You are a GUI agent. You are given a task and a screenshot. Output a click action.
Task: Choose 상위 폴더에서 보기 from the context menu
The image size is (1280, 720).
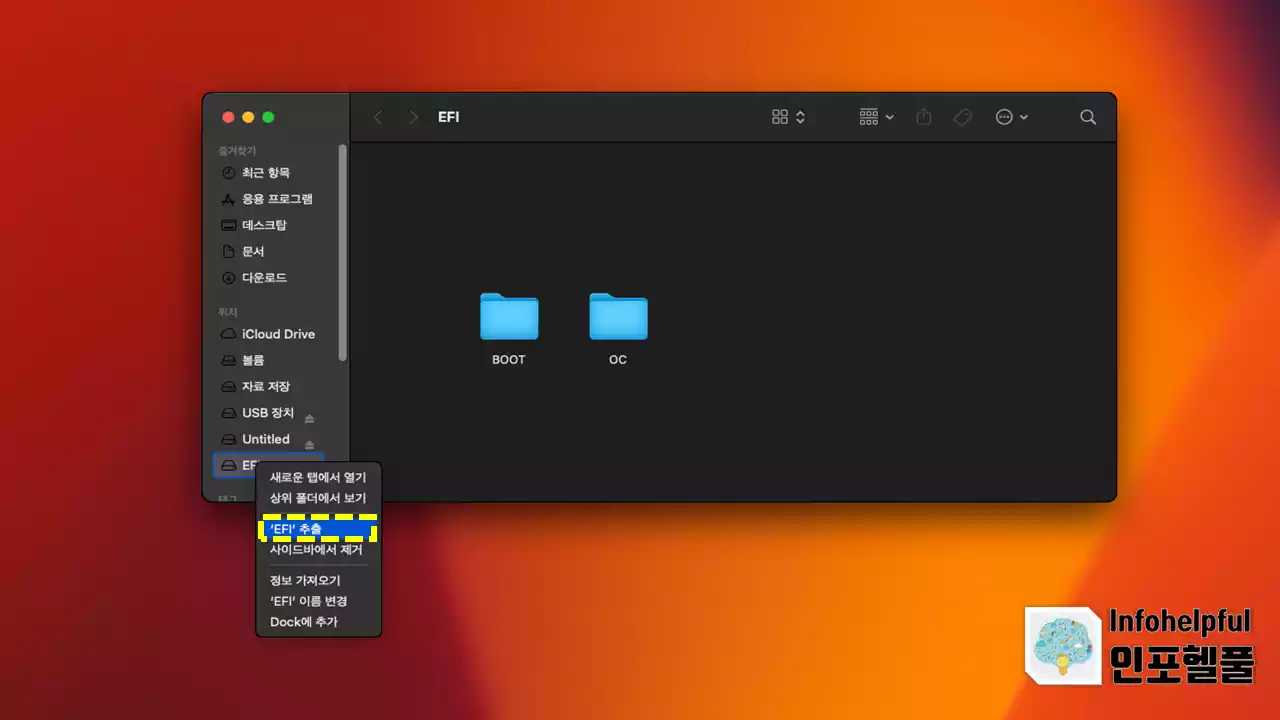319,497
